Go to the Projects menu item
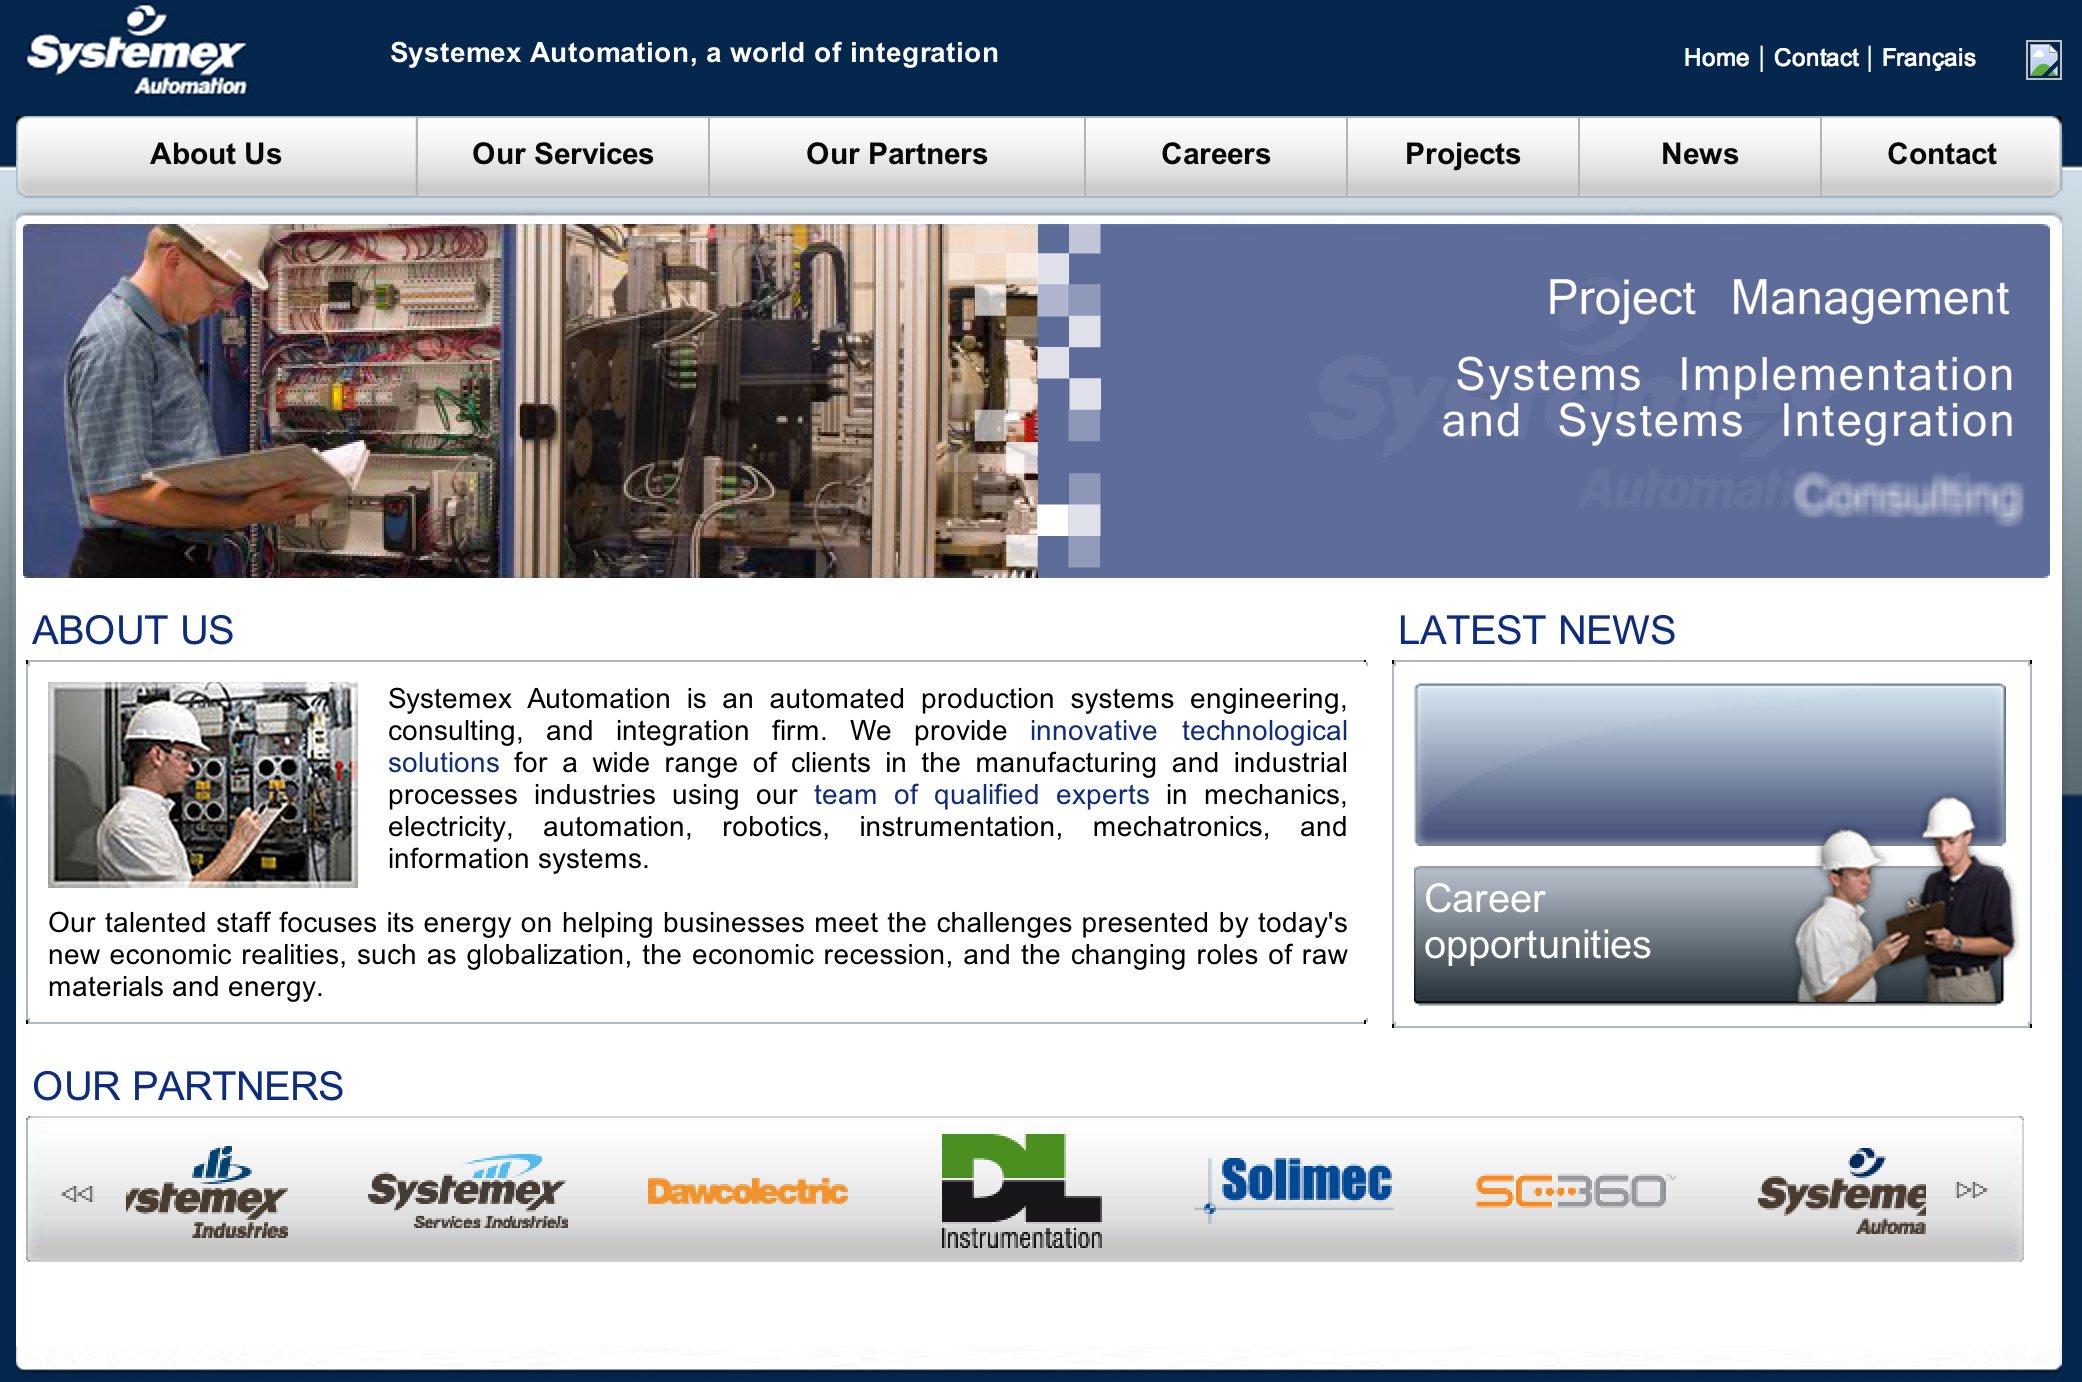Screen dimensions: 2082x1382 (x=1462, y=154)
